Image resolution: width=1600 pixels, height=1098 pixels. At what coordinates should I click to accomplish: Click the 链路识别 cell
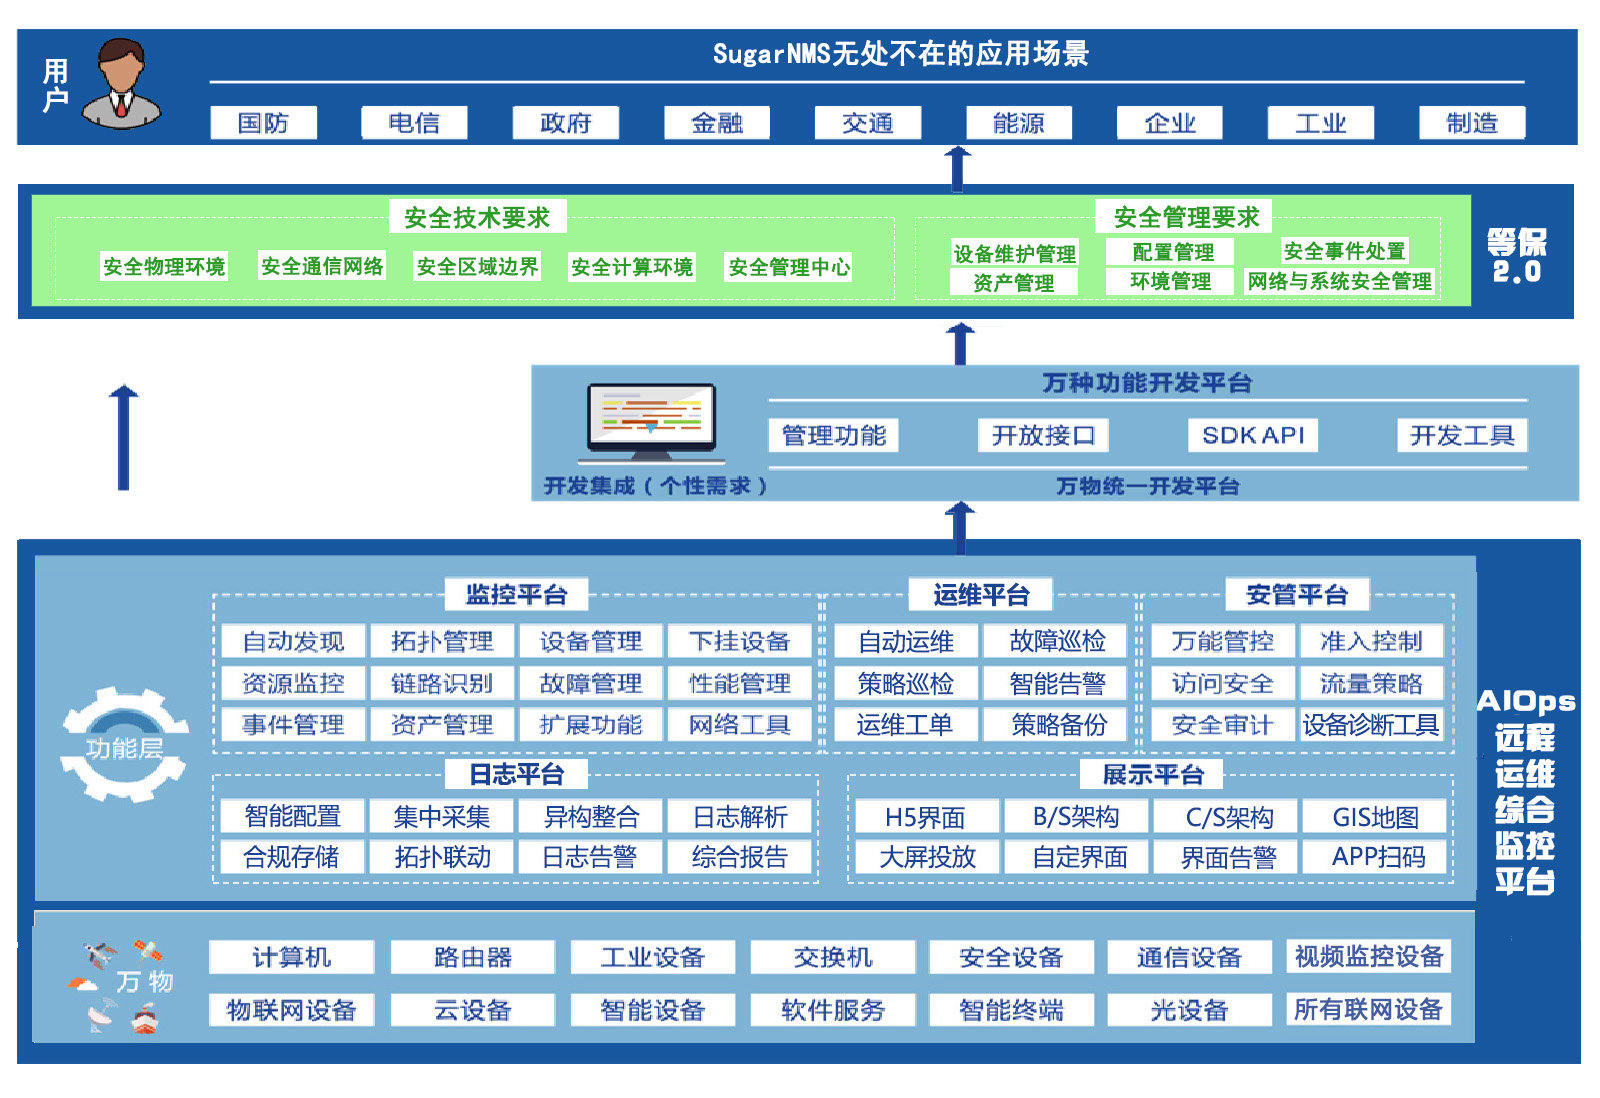pos(442,683)
